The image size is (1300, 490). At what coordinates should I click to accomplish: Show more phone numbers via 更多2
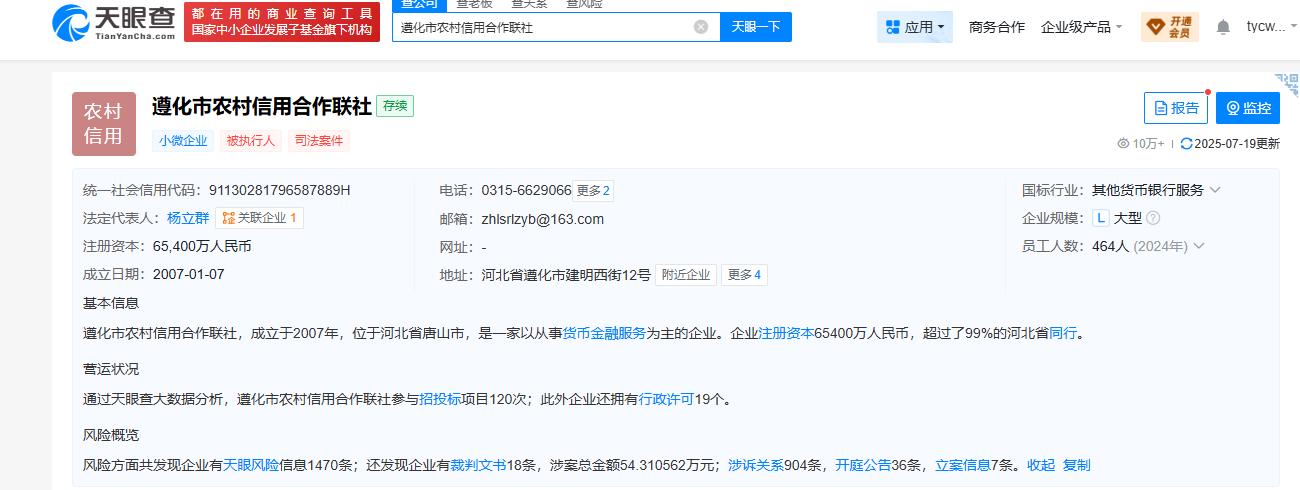coord(593,190)
